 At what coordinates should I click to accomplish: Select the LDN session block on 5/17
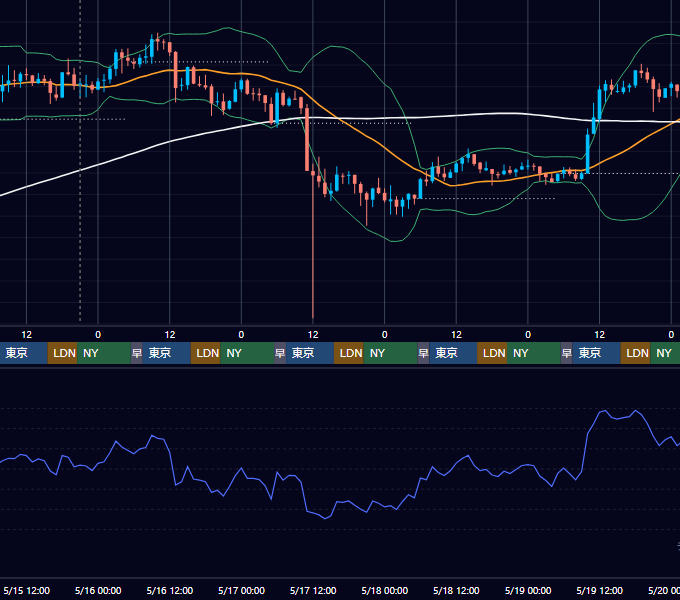(x=349, y=353)
